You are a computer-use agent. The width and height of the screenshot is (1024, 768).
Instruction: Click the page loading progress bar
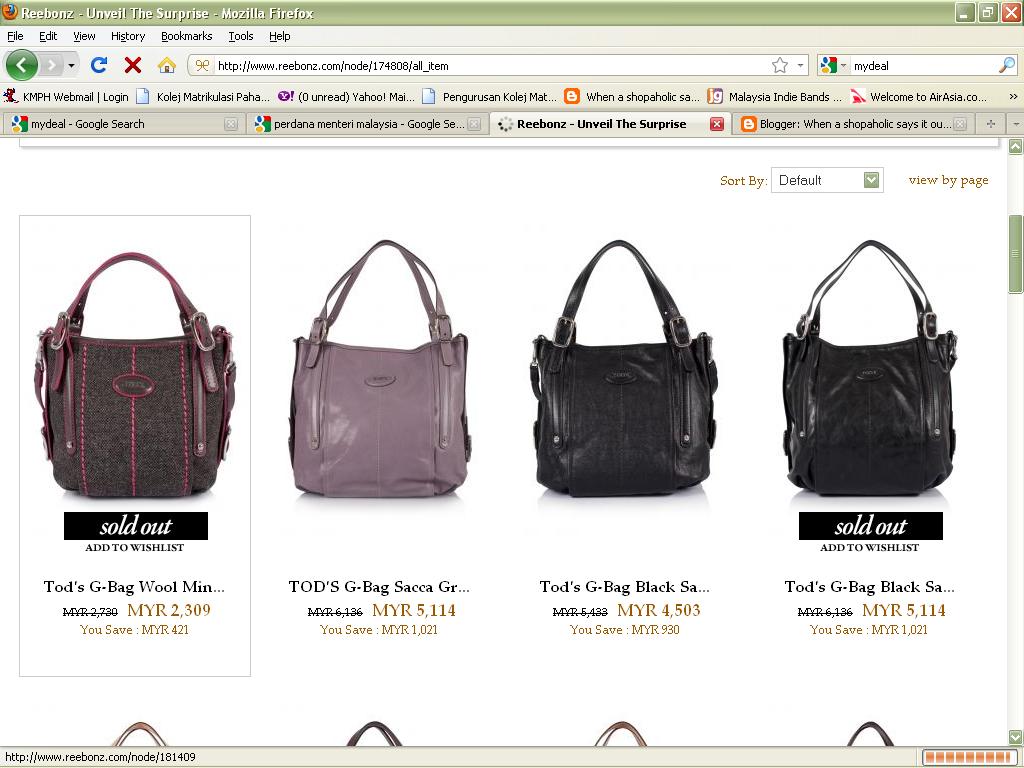(x=970, y=758)
